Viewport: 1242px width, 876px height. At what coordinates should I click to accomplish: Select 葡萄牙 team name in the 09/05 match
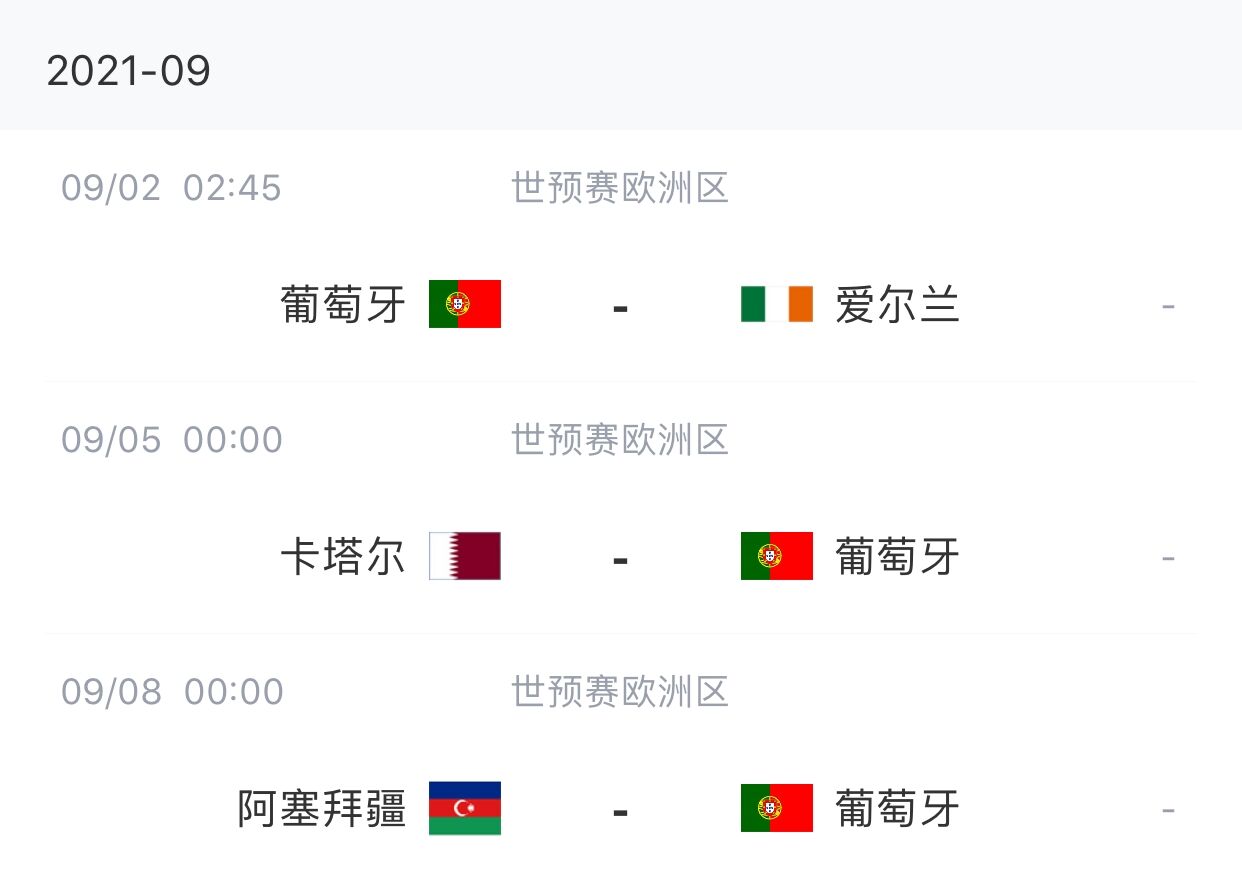click(x=898, y=556)
